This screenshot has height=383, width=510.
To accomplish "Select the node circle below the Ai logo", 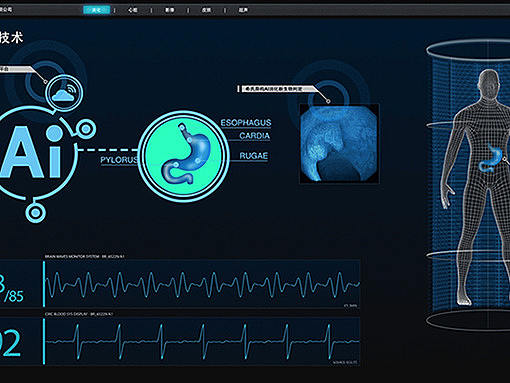I will (x=36, y=212).
